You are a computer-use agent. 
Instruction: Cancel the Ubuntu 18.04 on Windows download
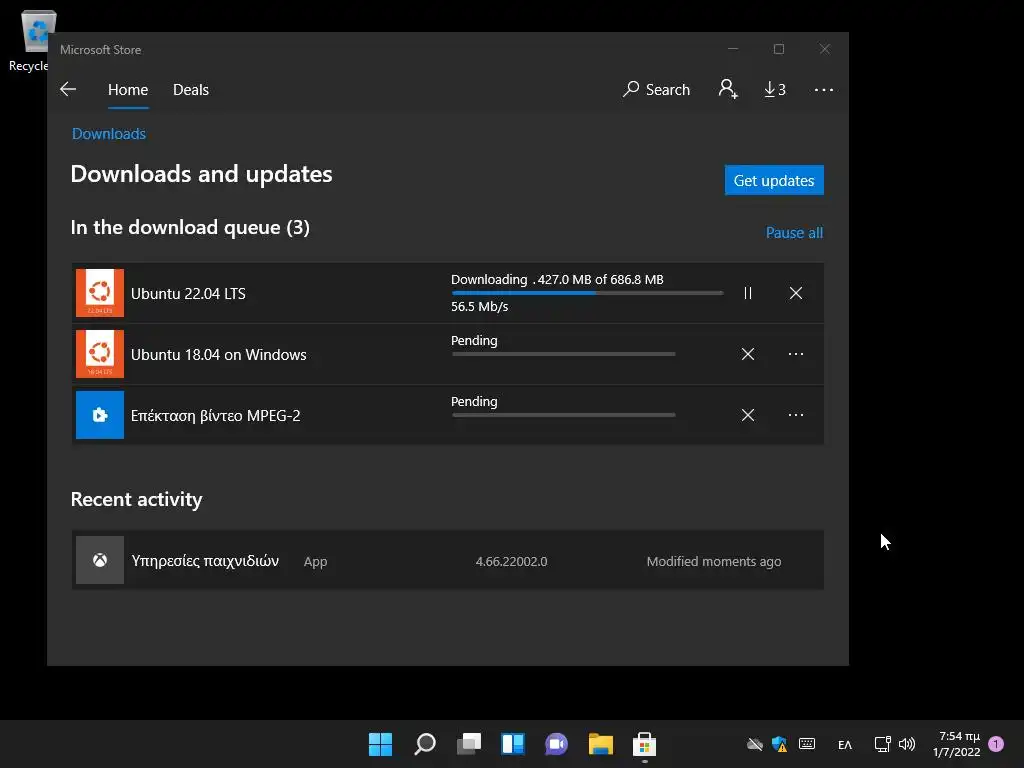tap(748, 354)
